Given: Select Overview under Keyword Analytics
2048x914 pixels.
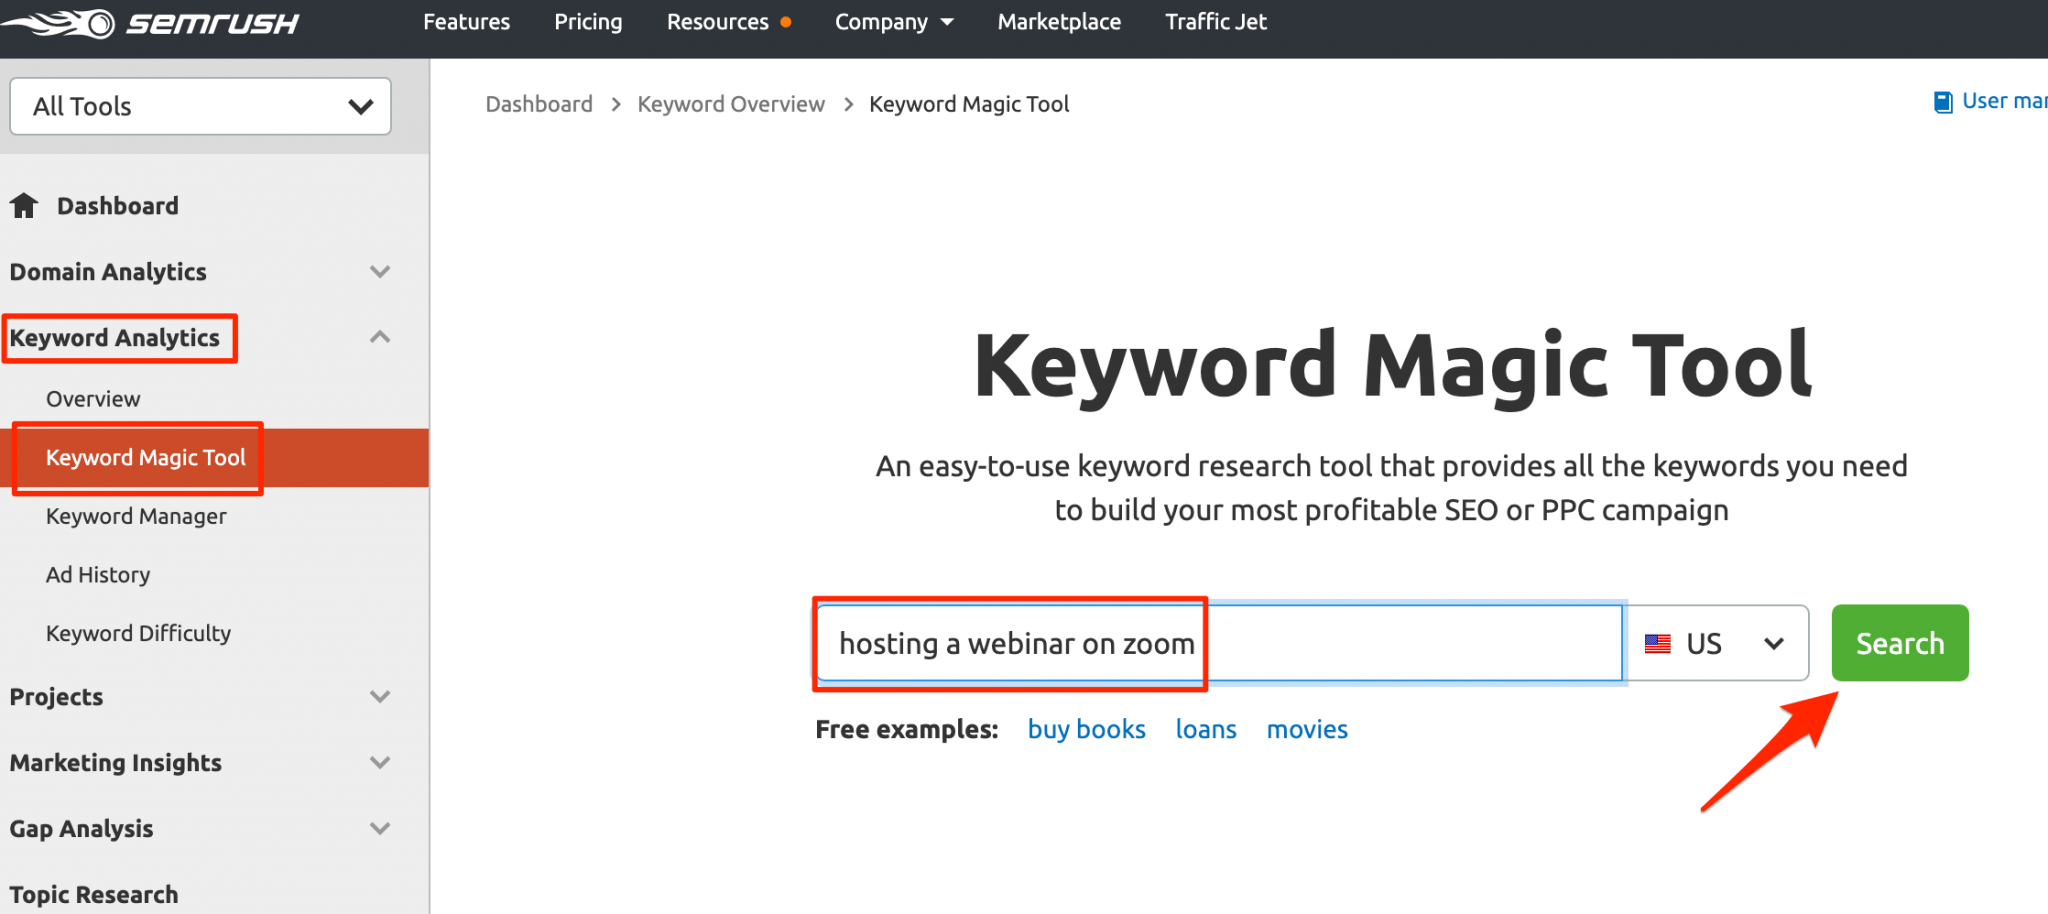Looking at the screenshot, I should click(x=93, y=399).
